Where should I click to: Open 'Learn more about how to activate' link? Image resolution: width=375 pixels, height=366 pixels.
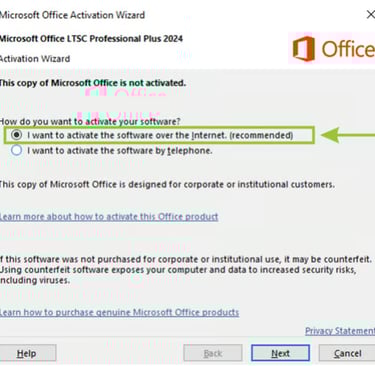[x=109, y=217]
